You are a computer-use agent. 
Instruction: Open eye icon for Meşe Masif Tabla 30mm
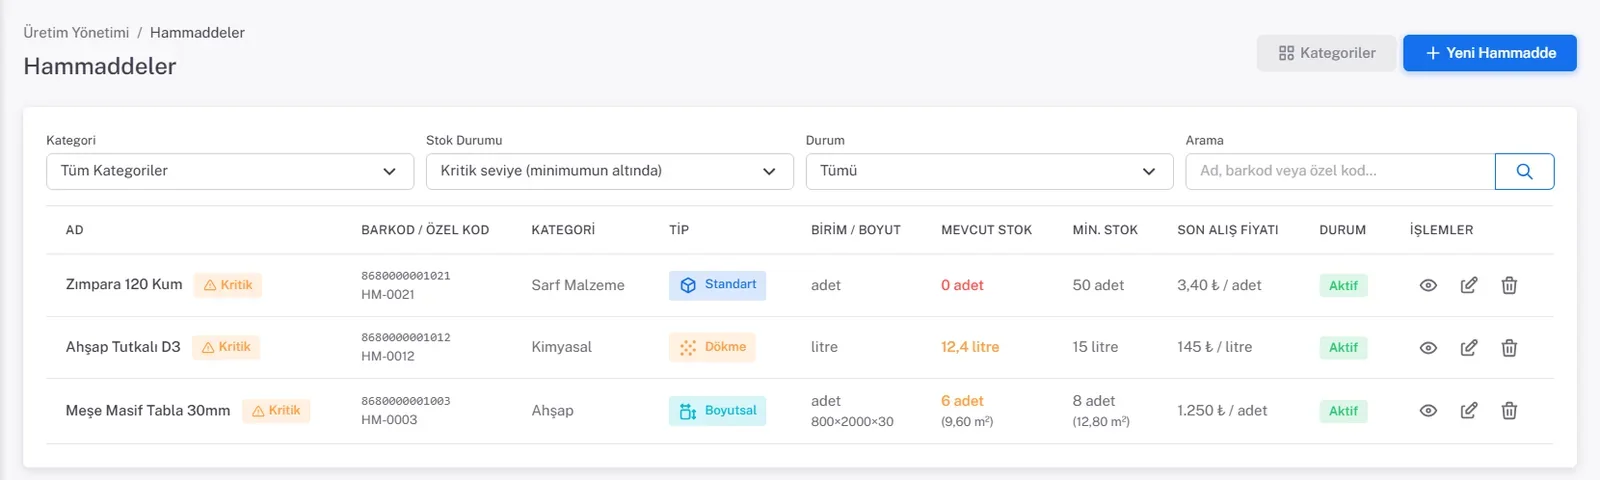tap(1428, 411)
